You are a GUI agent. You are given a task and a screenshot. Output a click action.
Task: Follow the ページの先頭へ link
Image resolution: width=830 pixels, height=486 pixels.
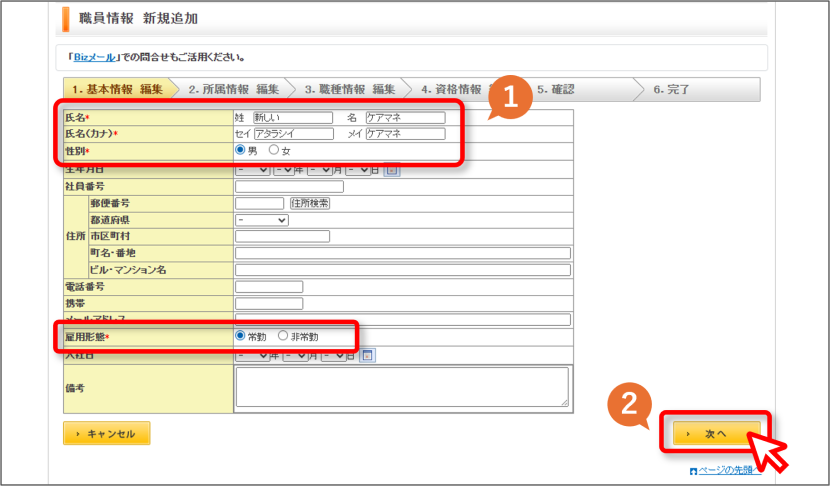(725, 470)
